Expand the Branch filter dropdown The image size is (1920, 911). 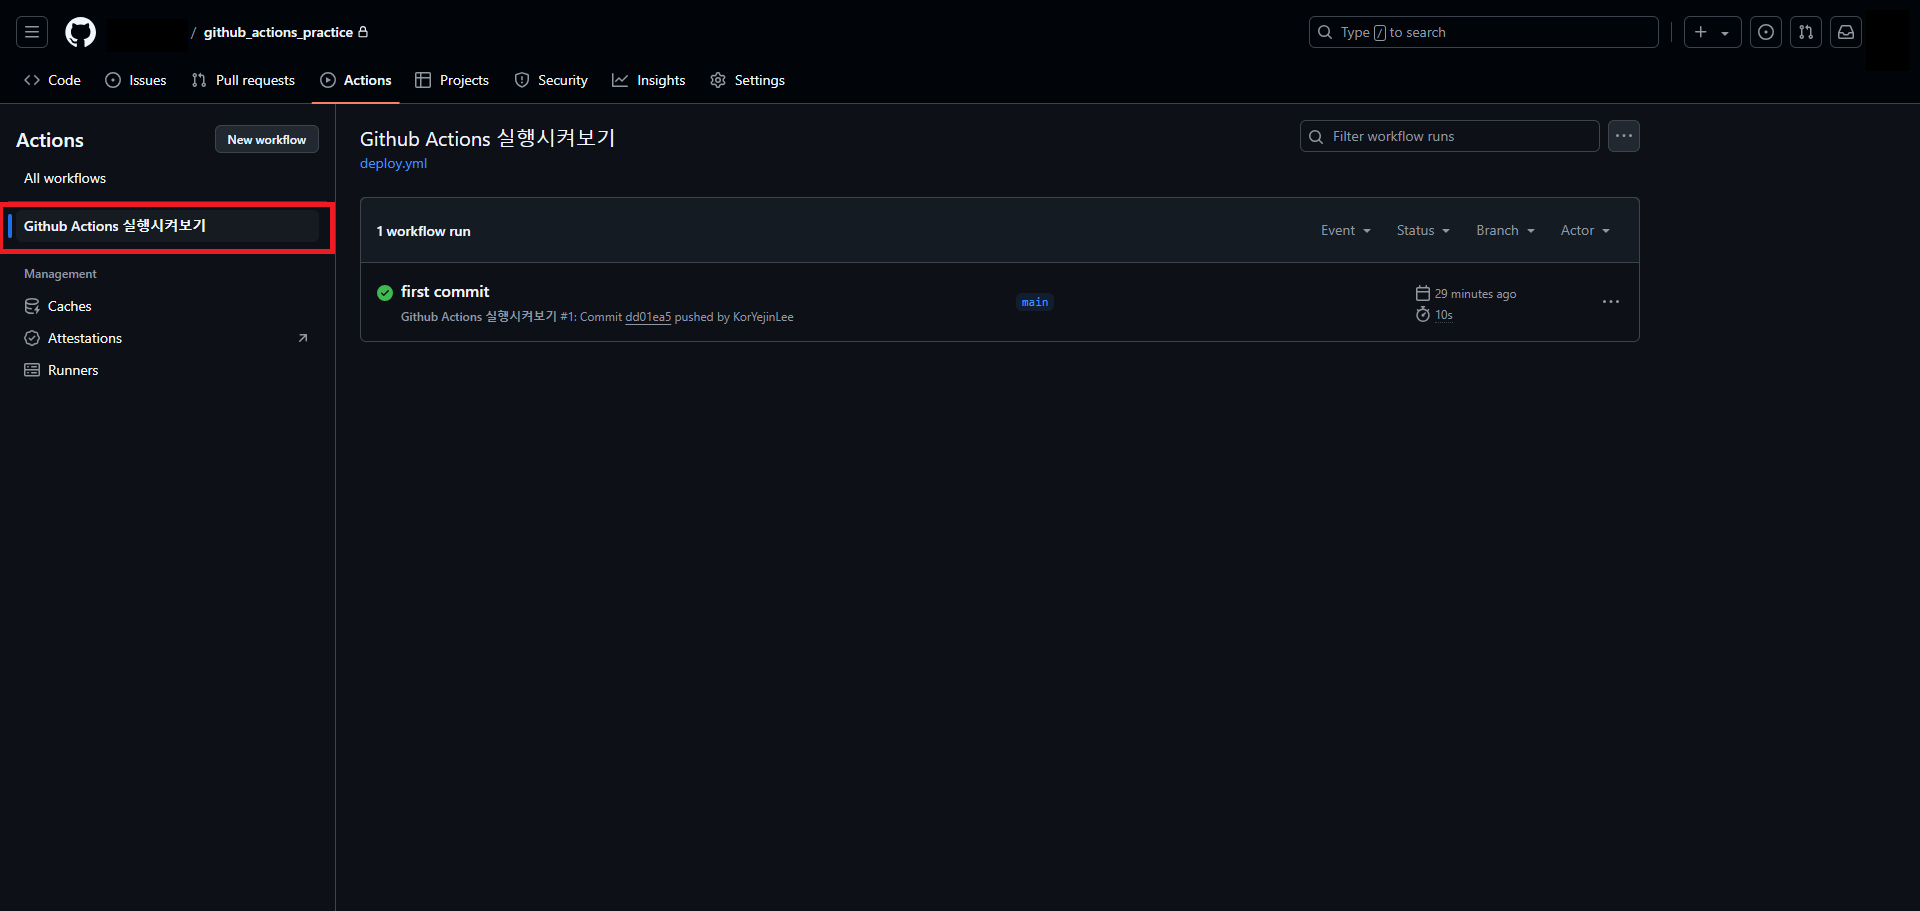(x=1504, y=230)
